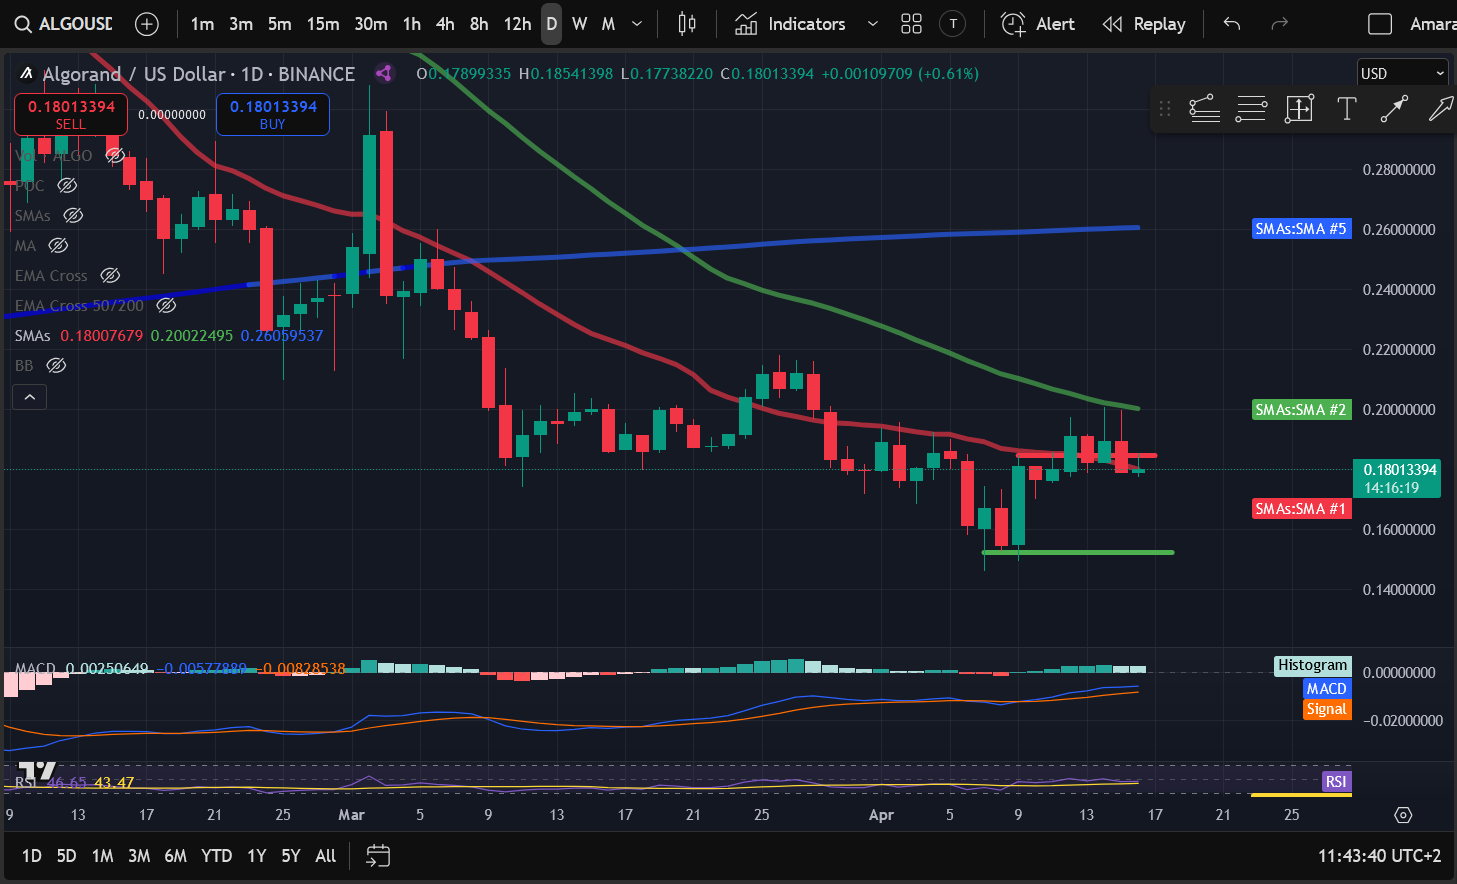Expand the favorite indicators dropdown arrow
Screen dimensions: 1457x884
[x=873, y=24]
